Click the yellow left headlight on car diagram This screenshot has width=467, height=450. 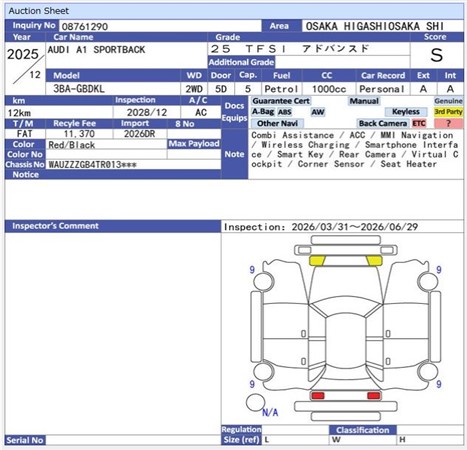(x=317, y=261)
